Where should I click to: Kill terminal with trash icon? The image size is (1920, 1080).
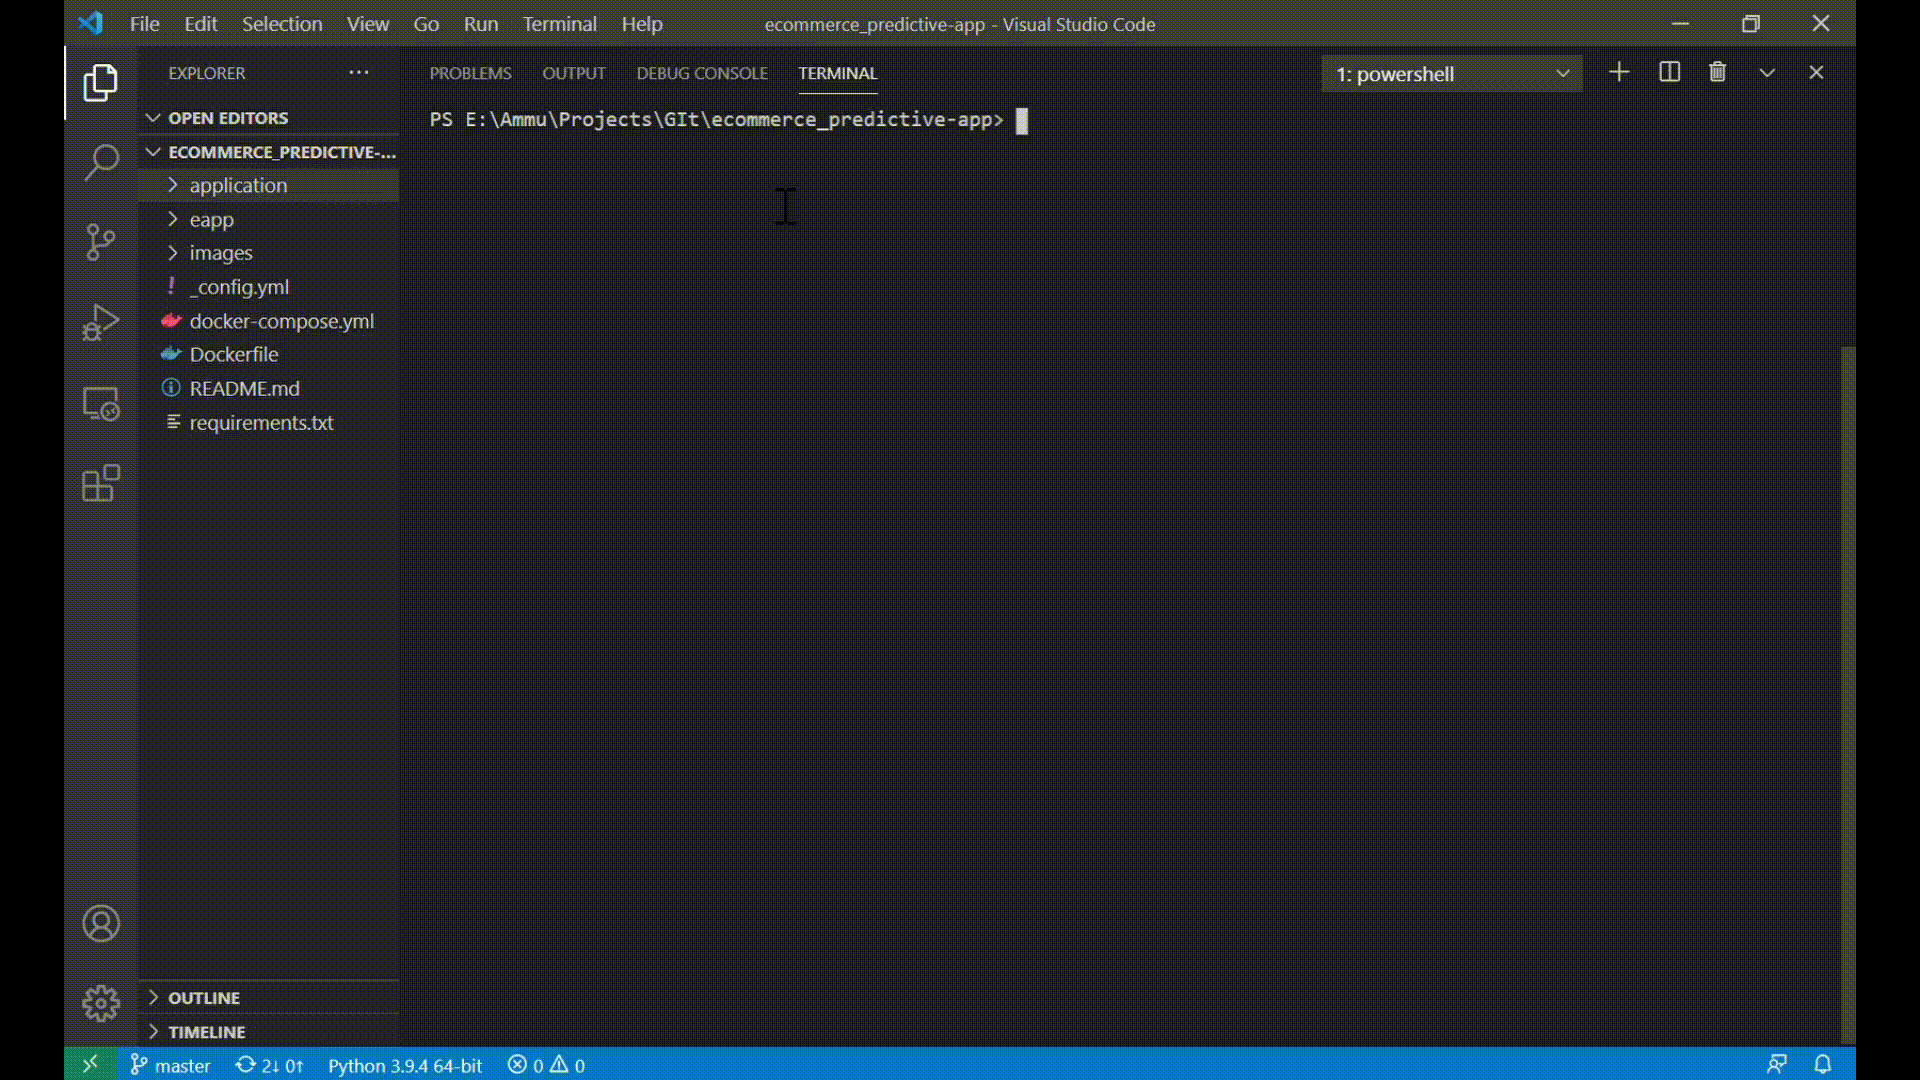tap(1717, 72)
